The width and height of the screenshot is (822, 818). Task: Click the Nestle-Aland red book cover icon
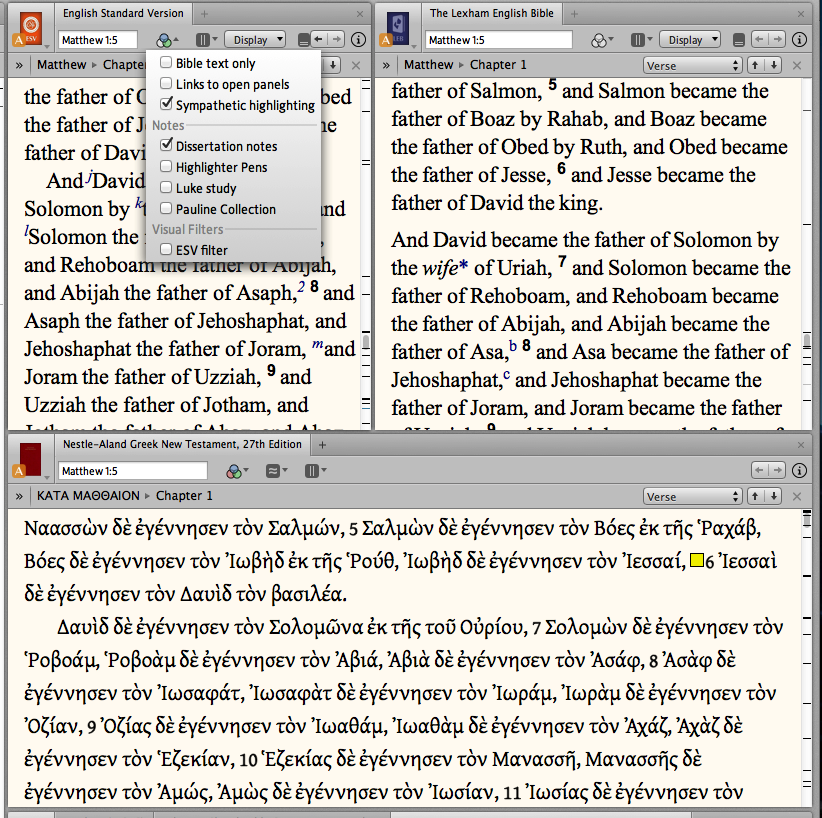[30, 460]
